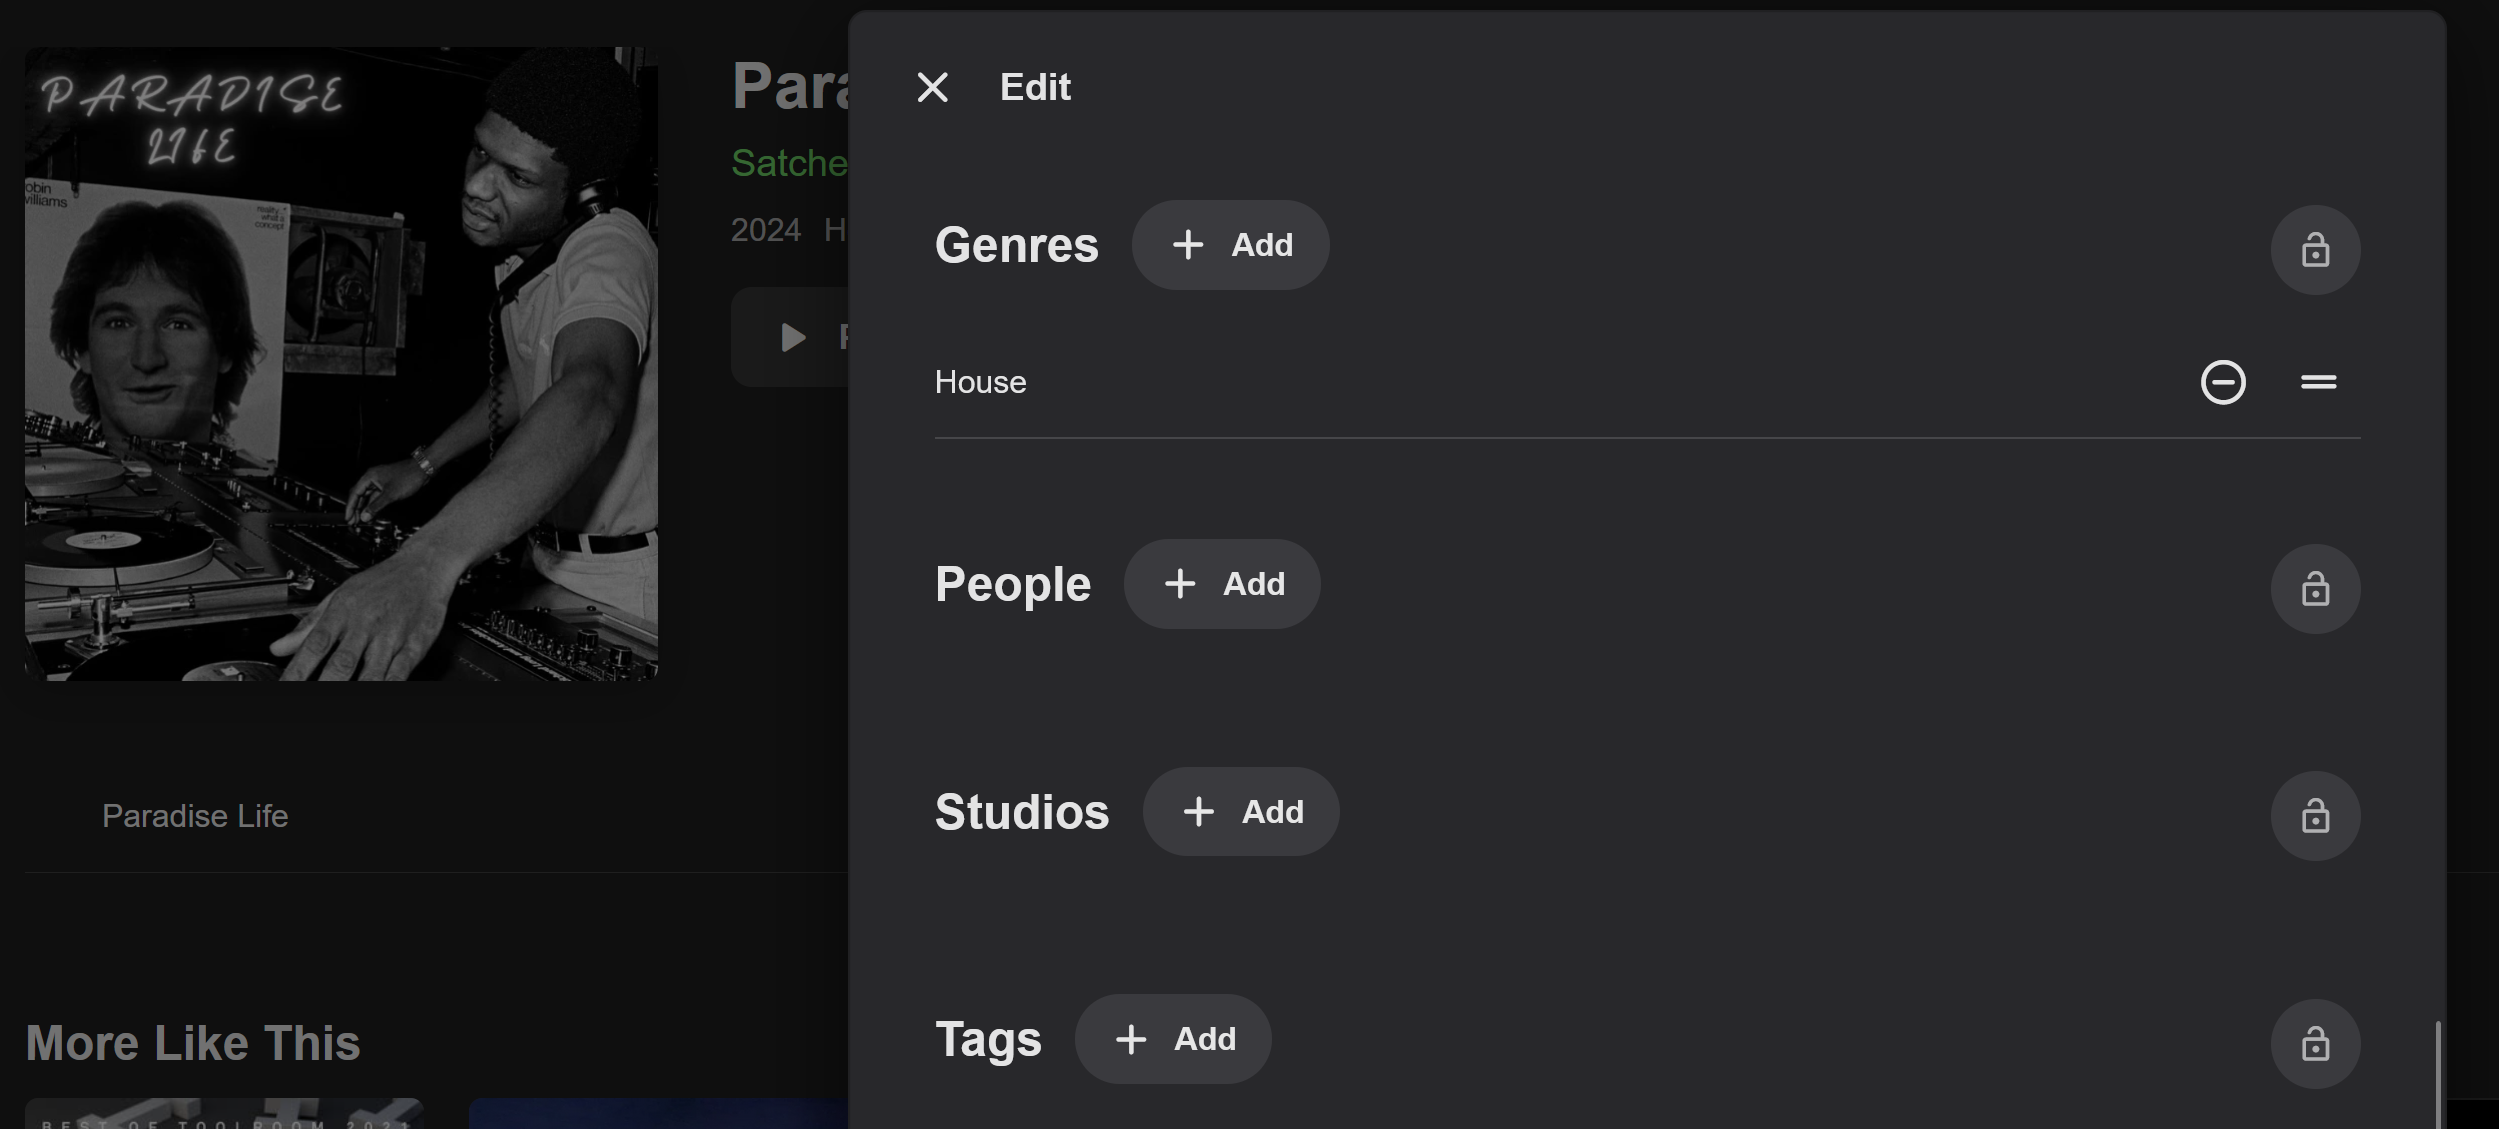Toggle the Studios field lock
The width and height of the screenshot is (2499, 1129).
pos(2315,816)
